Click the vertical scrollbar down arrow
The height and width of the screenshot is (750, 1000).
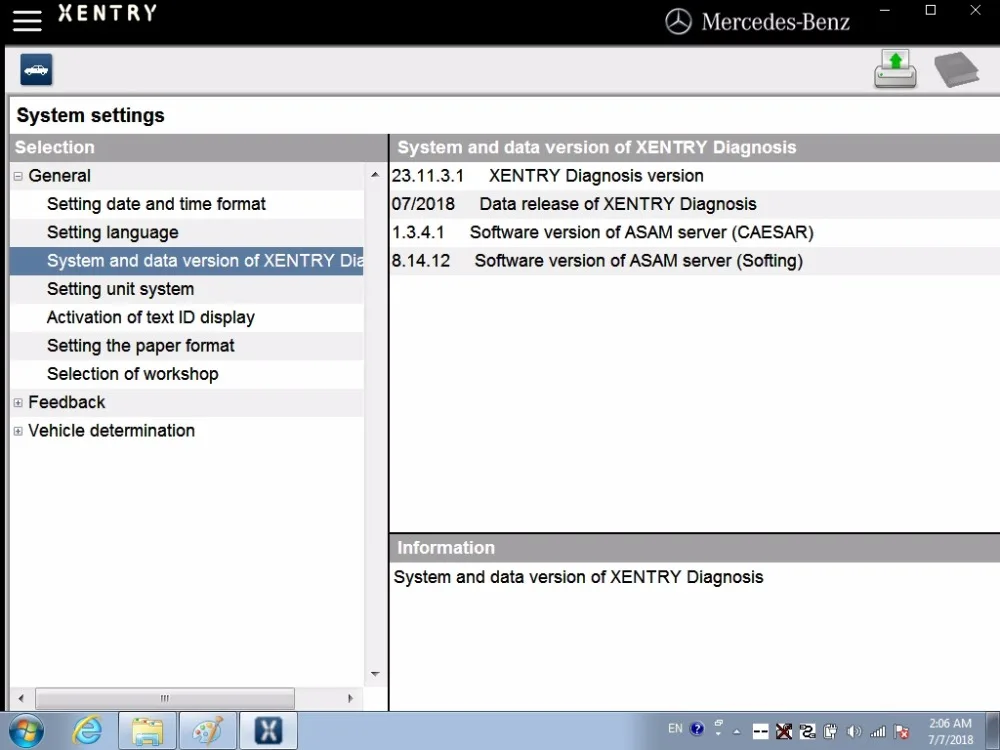[375, 674]
